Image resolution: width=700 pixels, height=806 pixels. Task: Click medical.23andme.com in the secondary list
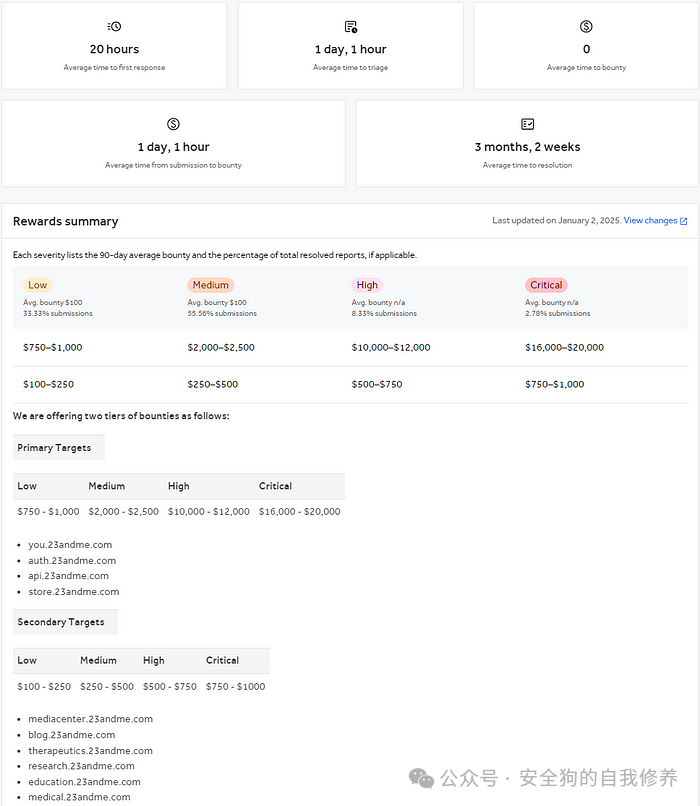click(79, 797)
